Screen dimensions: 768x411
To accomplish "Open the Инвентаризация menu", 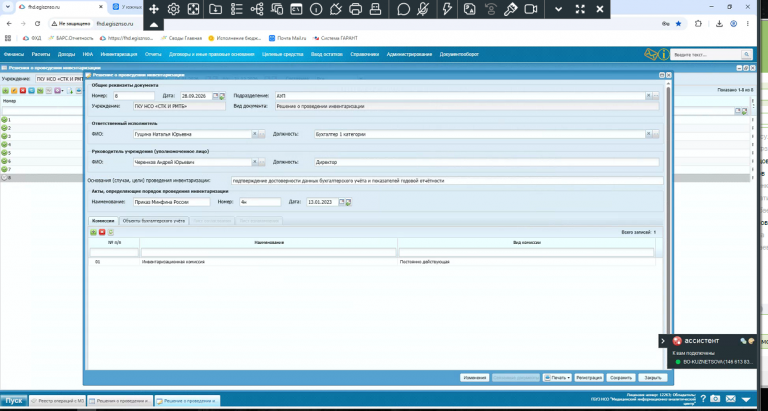I will [119, 54].
